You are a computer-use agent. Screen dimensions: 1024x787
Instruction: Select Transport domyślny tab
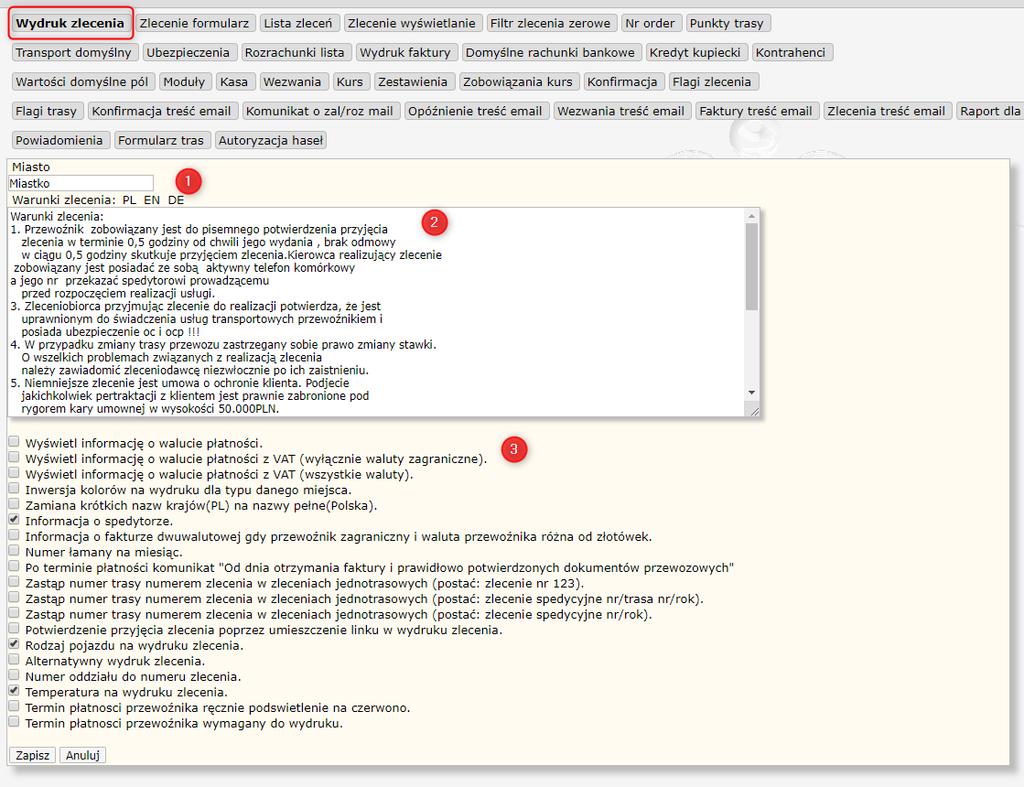73,52
